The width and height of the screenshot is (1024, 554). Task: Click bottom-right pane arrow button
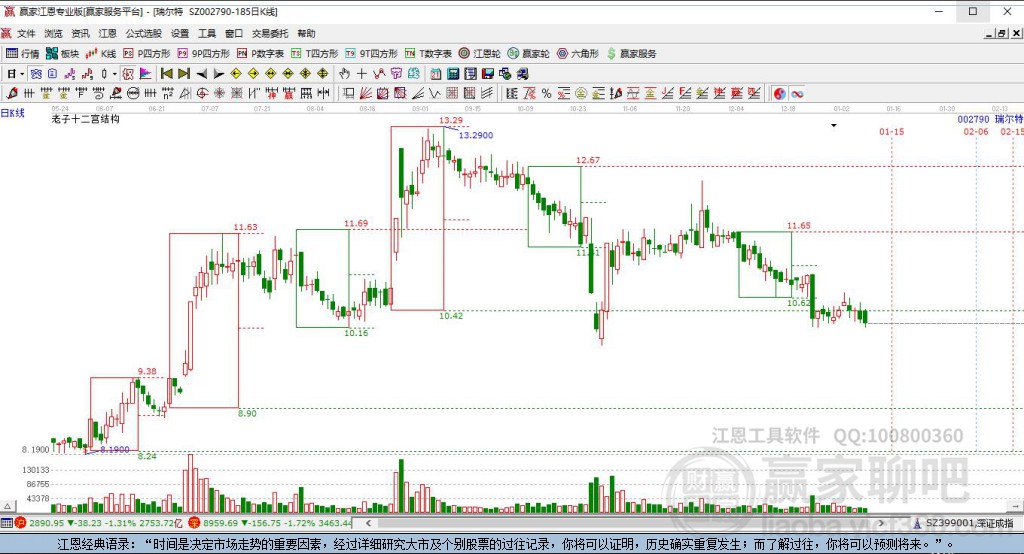(x=1016, y=506)
